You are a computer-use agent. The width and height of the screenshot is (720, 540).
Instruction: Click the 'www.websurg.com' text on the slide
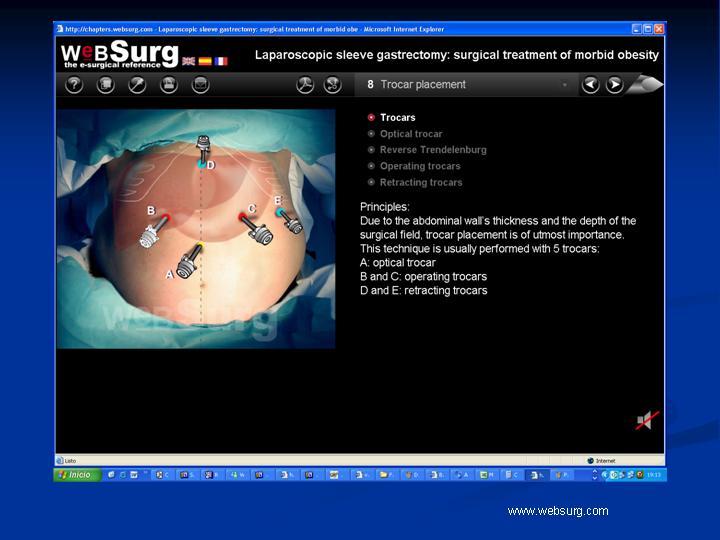click(x=558, y=511)
